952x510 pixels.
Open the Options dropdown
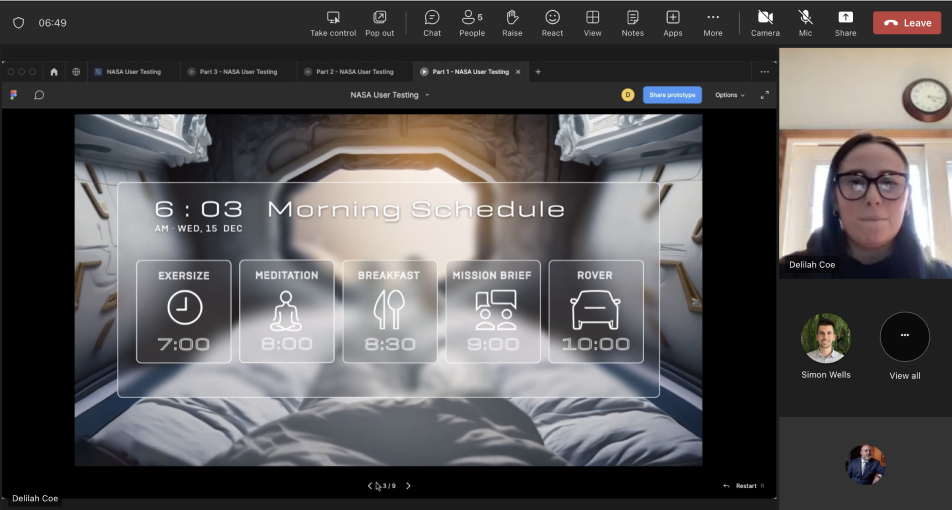(x=729, y=95)
